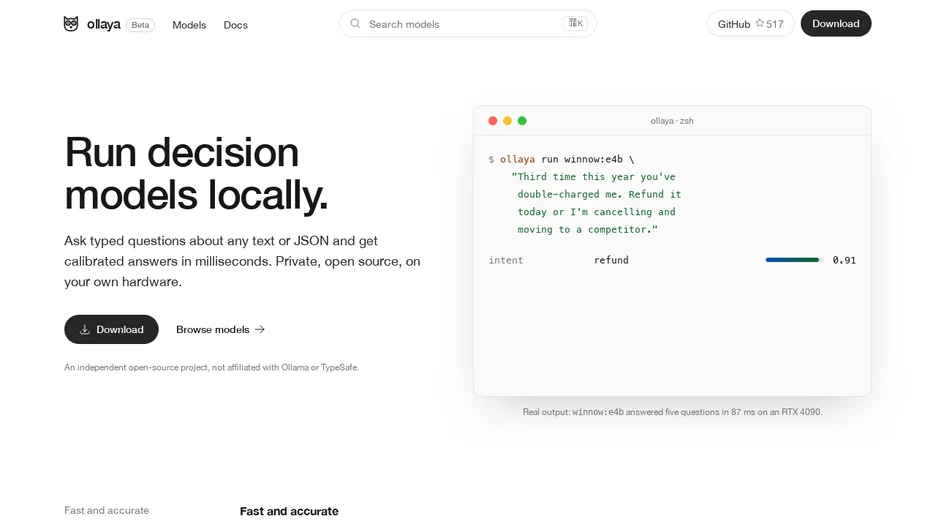Click the hero Download button
The height and width of the screenshot is (527, 936).
pos(112,329)
